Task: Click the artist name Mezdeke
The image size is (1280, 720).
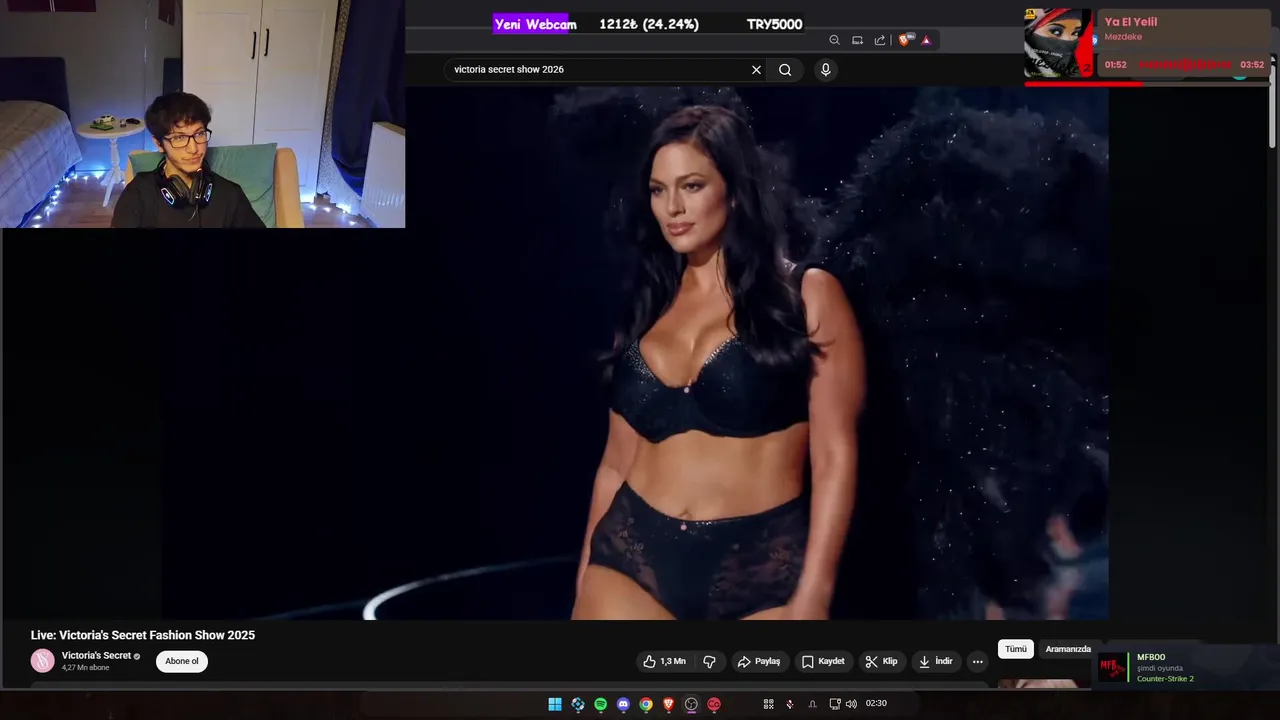Action: 1123,37
